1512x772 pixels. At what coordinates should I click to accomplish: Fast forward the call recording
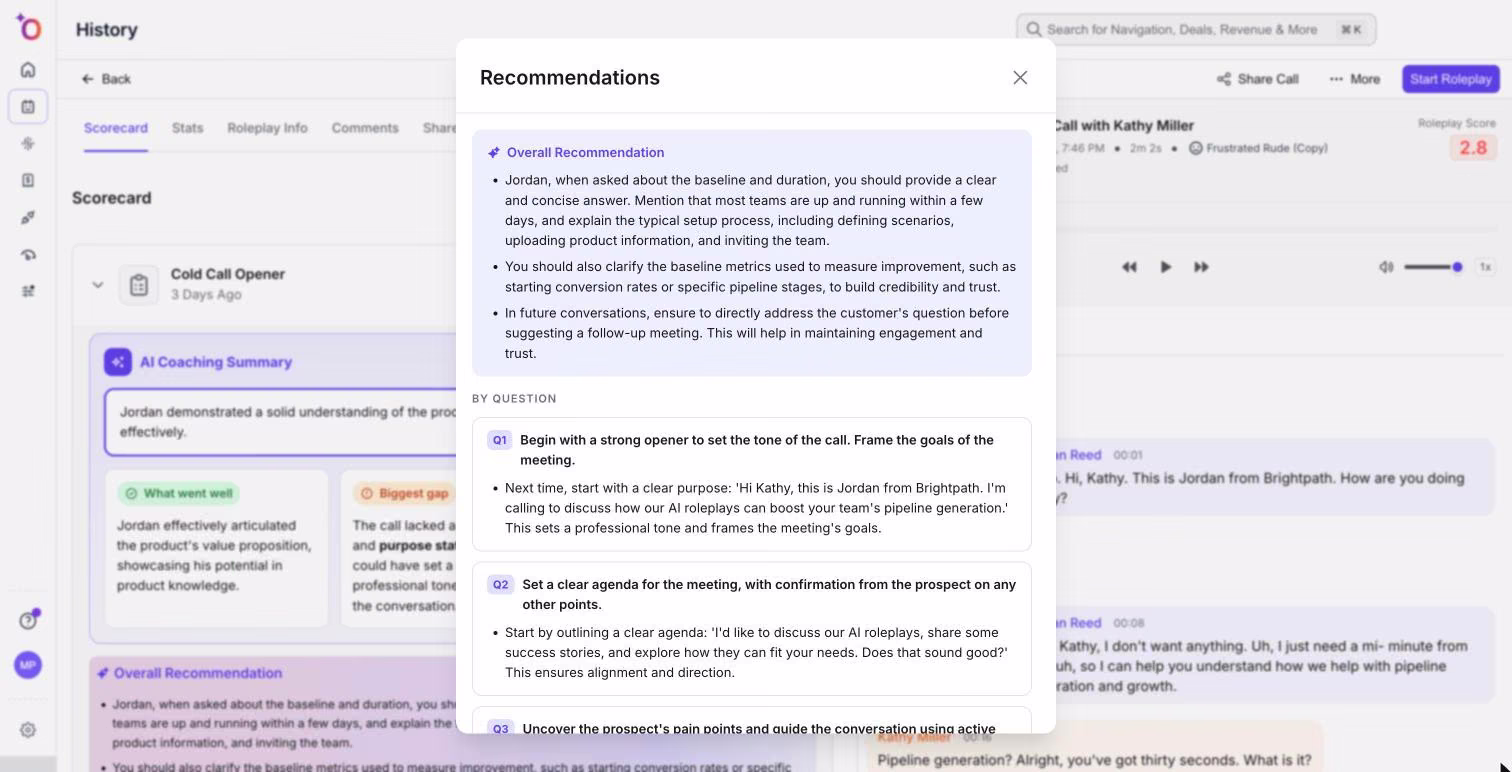[x=1201, y=267]
